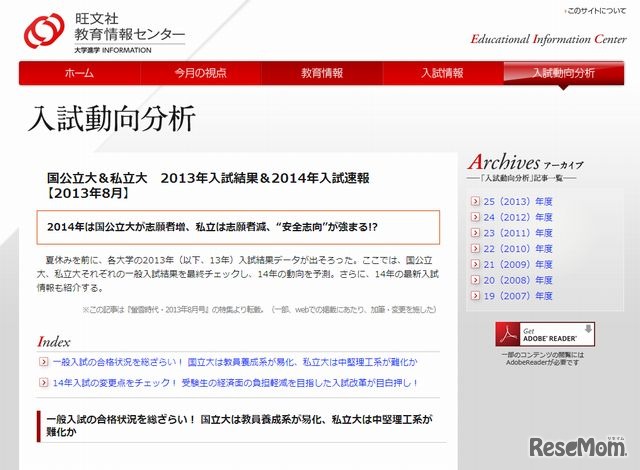Click section heading 一般入試の合格状況を総ざらい！ 国立大は

[239, 426]
